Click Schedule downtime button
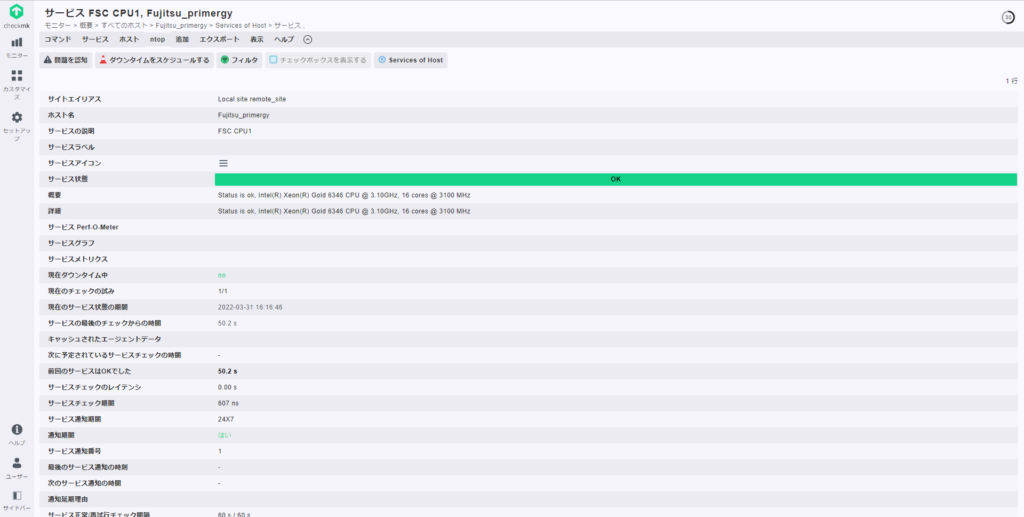The width and height of the screenshot is (1024, 517). click(x=155, y=60)
